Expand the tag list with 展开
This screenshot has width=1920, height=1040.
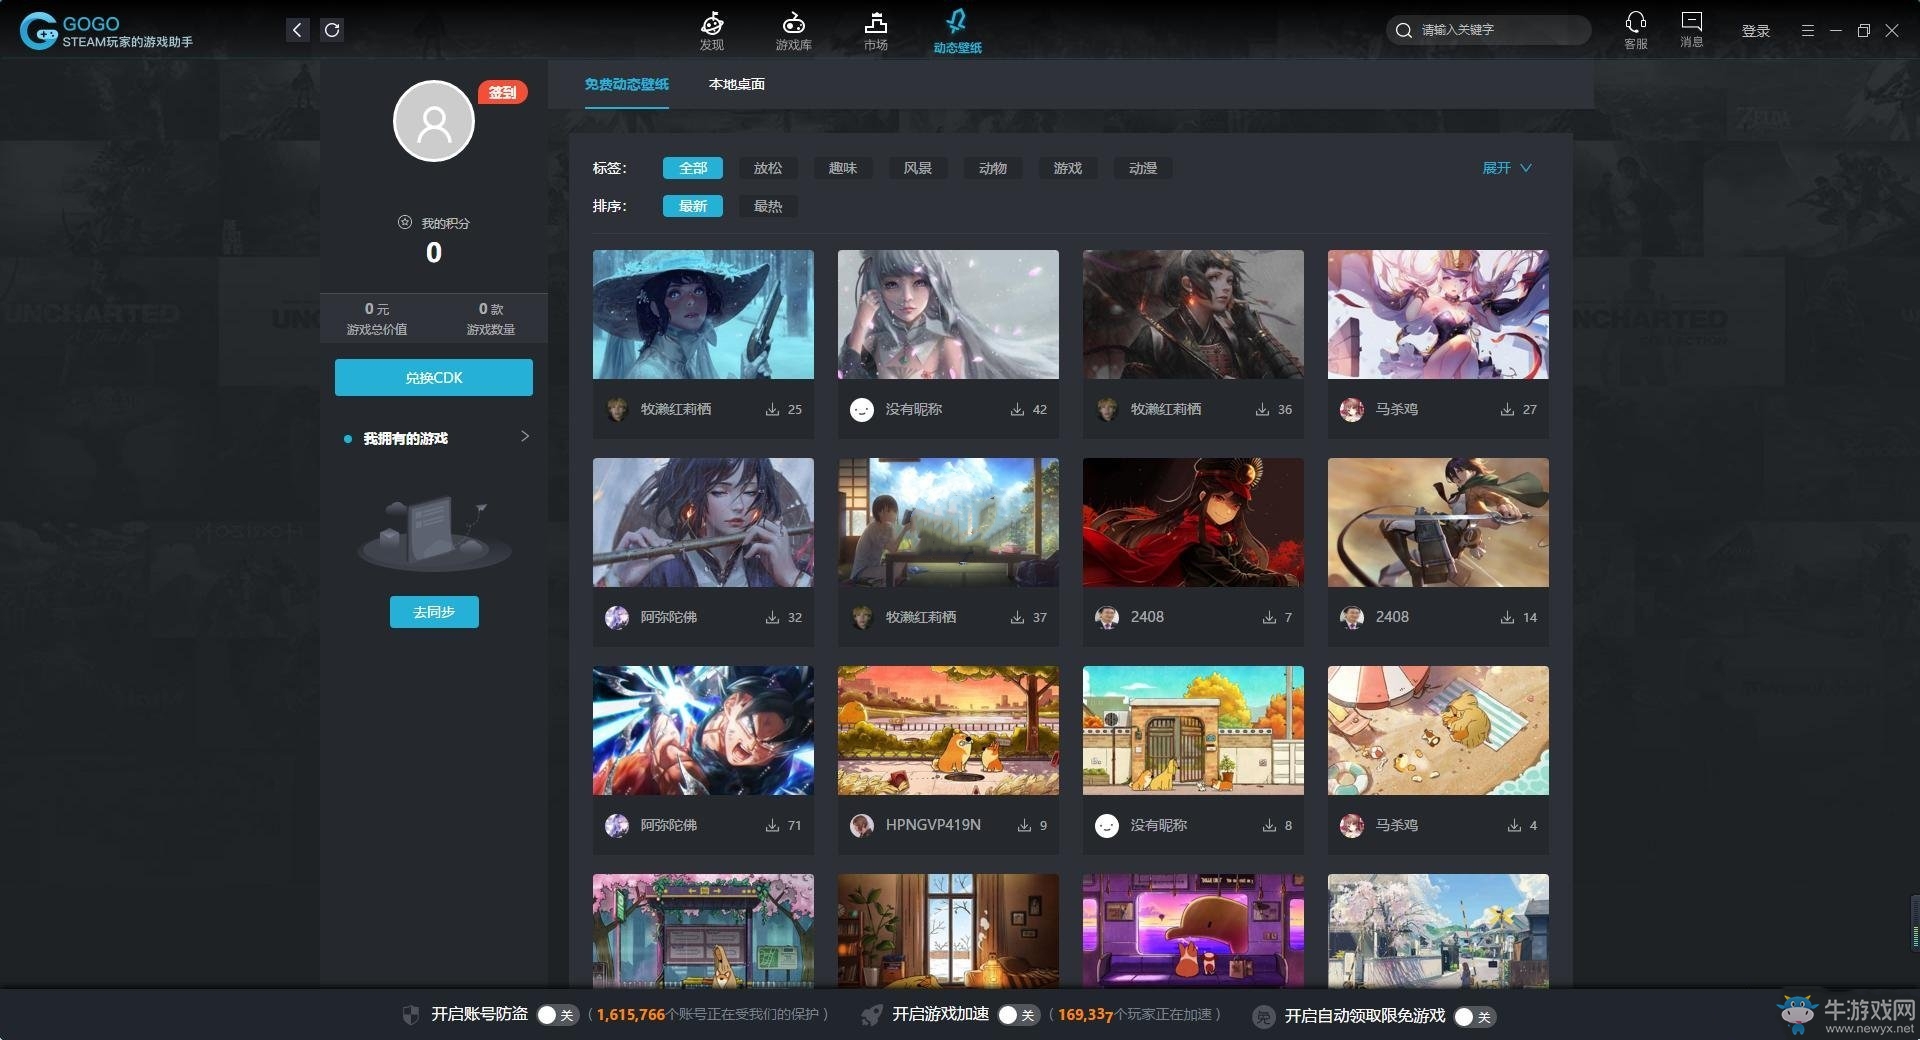1506,168
